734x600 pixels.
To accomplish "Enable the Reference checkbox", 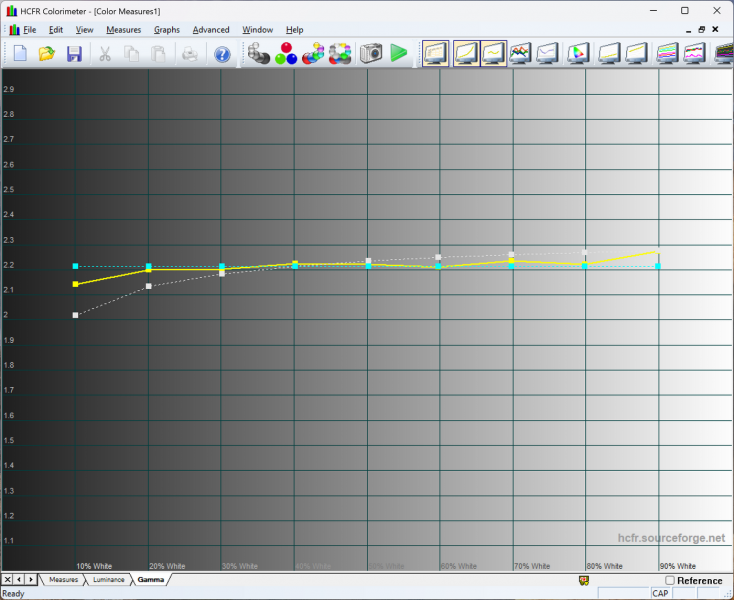I will [x=670, y=581].
